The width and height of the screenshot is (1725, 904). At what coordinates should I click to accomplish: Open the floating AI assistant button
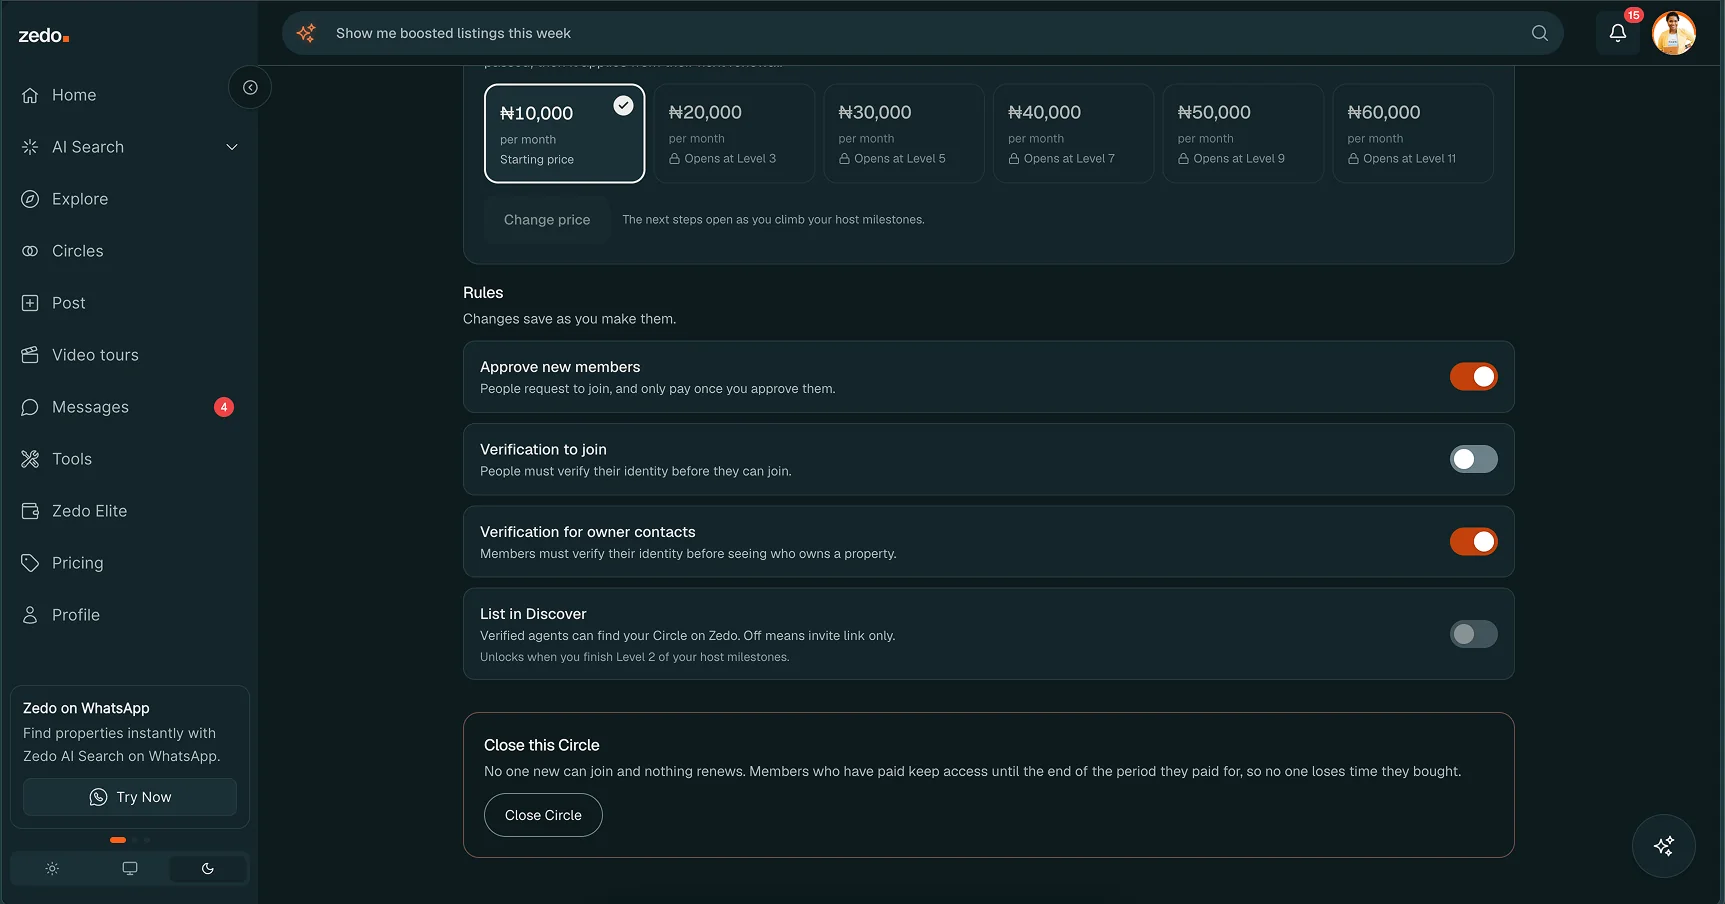click(x=1663, y=846)
